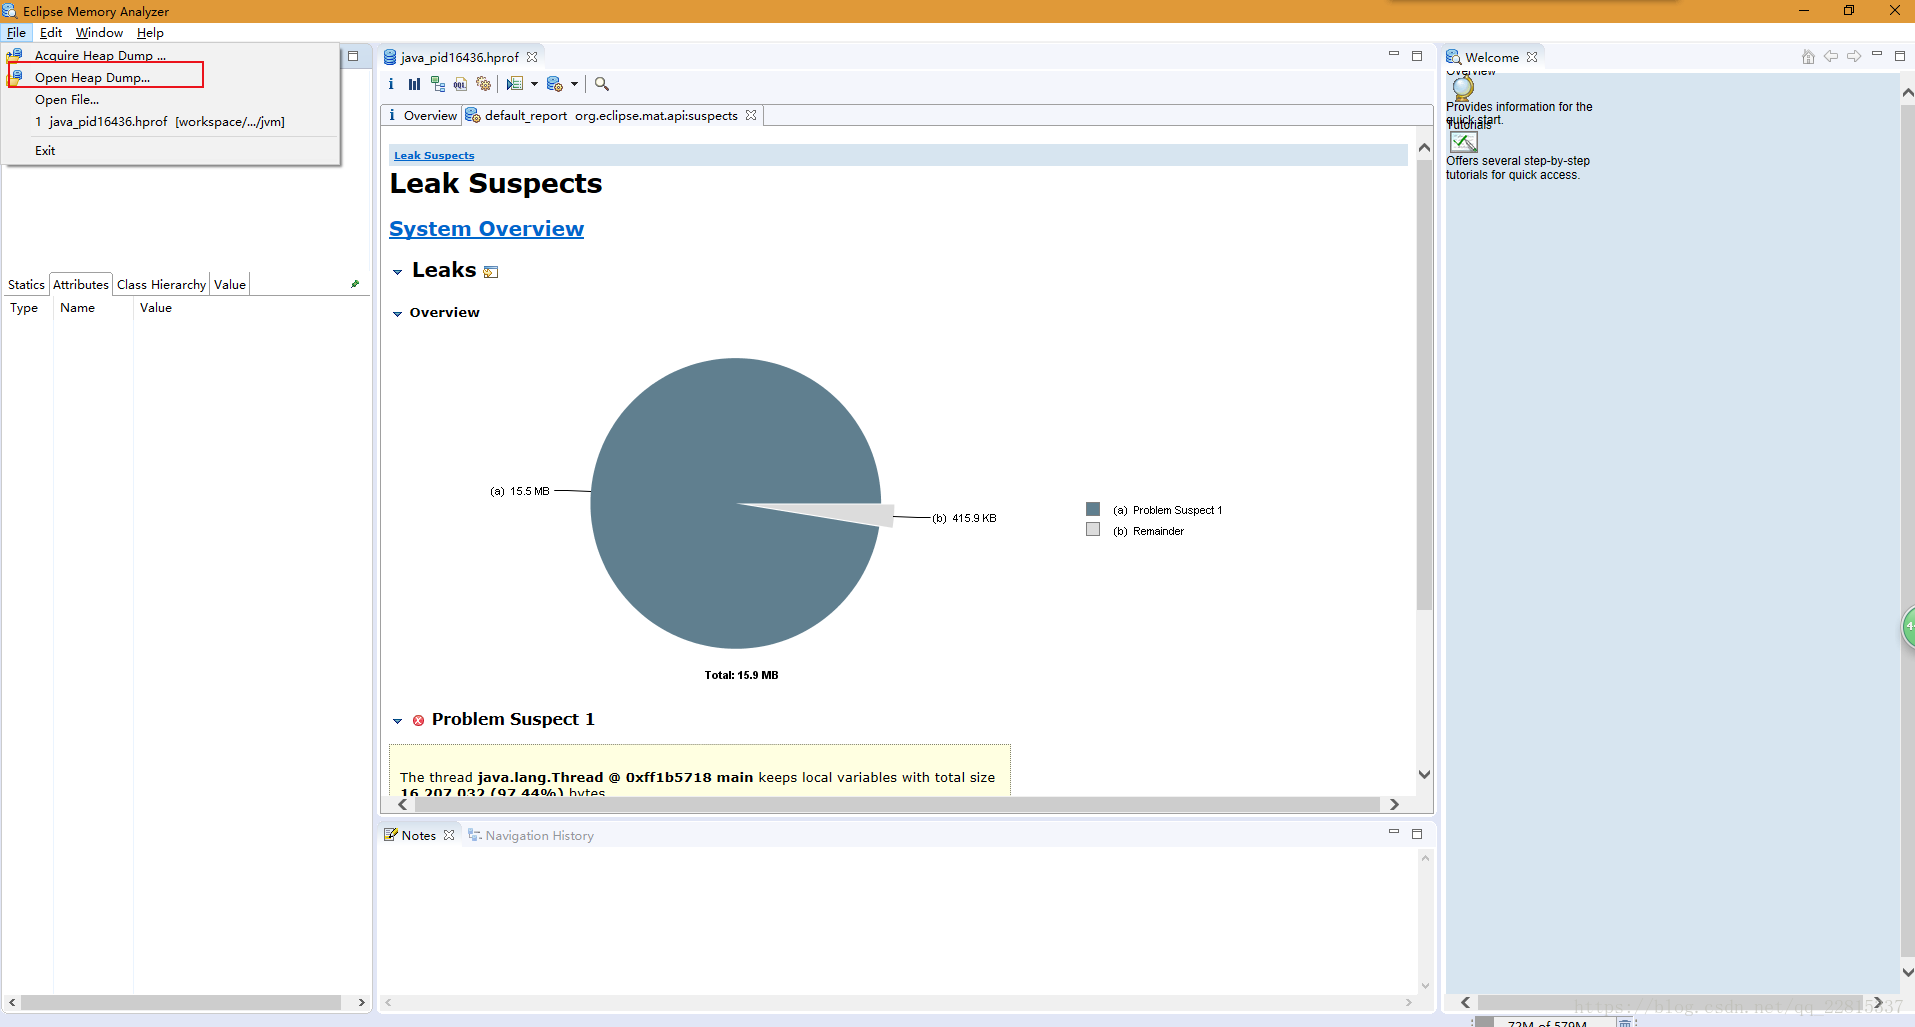Click the Value column header in inspector table
Image resolution: width=1915 pixels, height=1027 pixels.
[252, 308]
